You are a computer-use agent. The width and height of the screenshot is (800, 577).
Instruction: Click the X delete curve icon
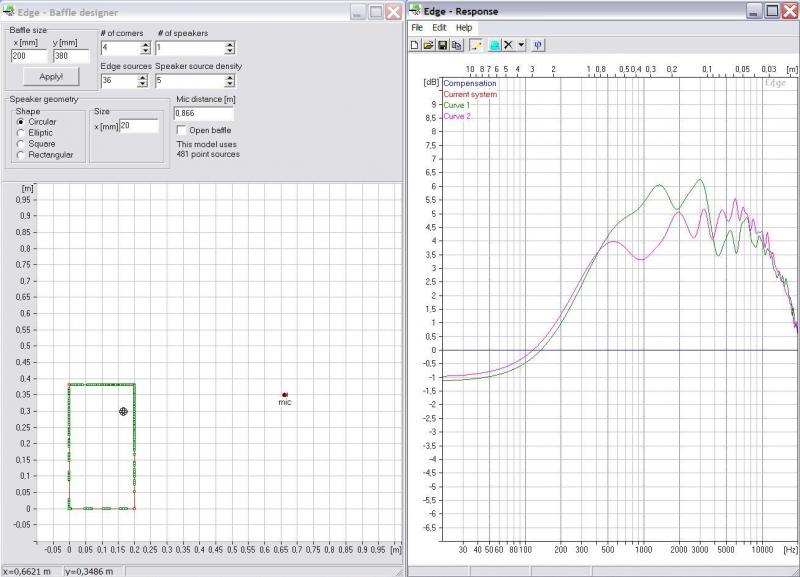point(508,45)
